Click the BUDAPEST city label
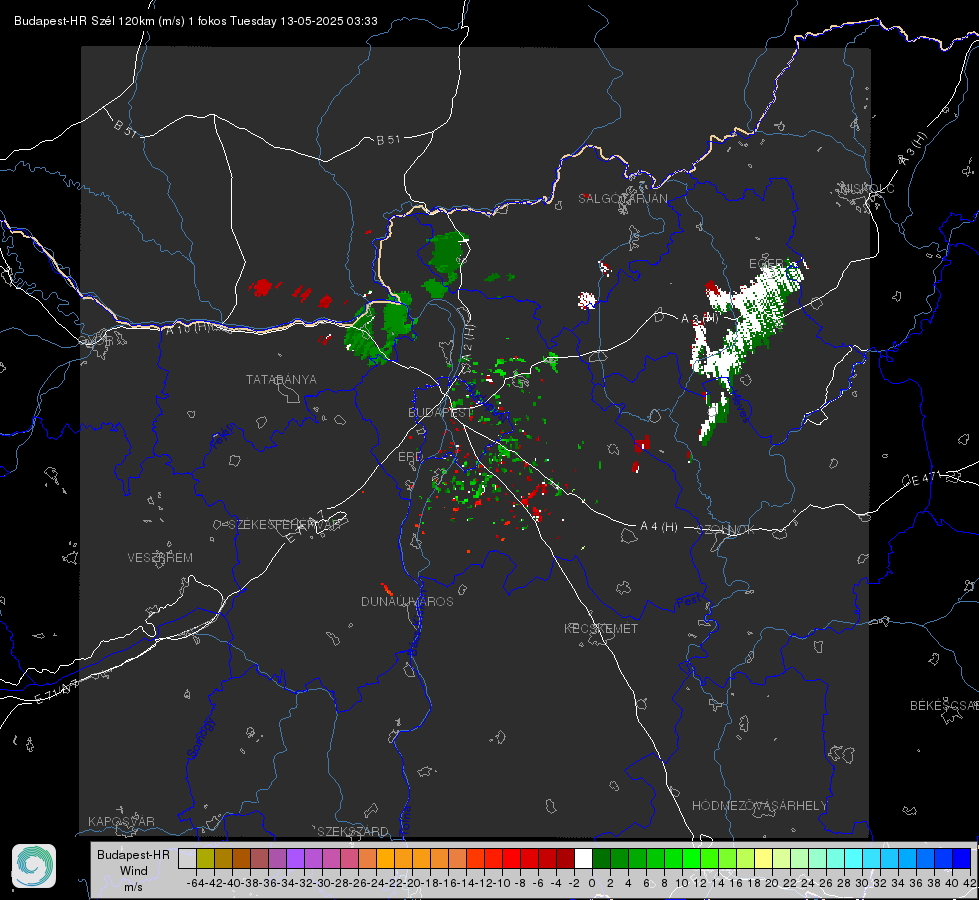 (441, 413)
